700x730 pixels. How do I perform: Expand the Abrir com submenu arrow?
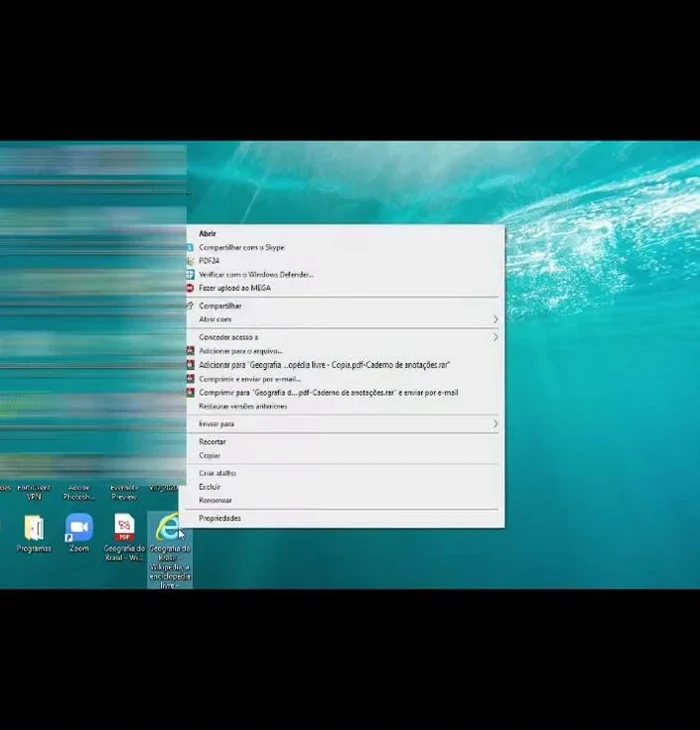tap(495, 319)
